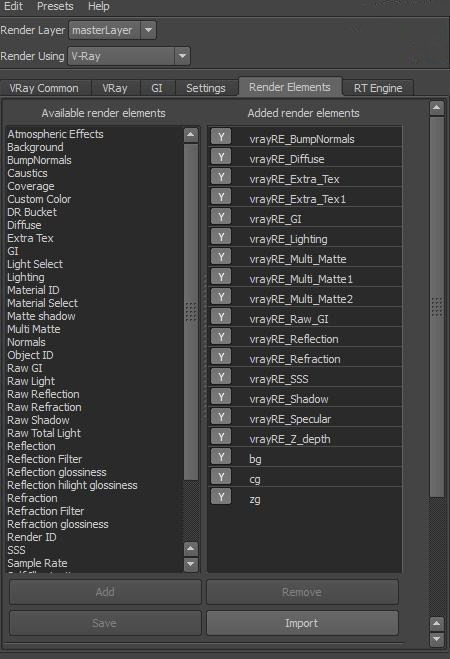The width and height of the screenshot is (450, 659).
Task: Click the outer panel vertical scrollbar thumb
Action: pos(437,307)
